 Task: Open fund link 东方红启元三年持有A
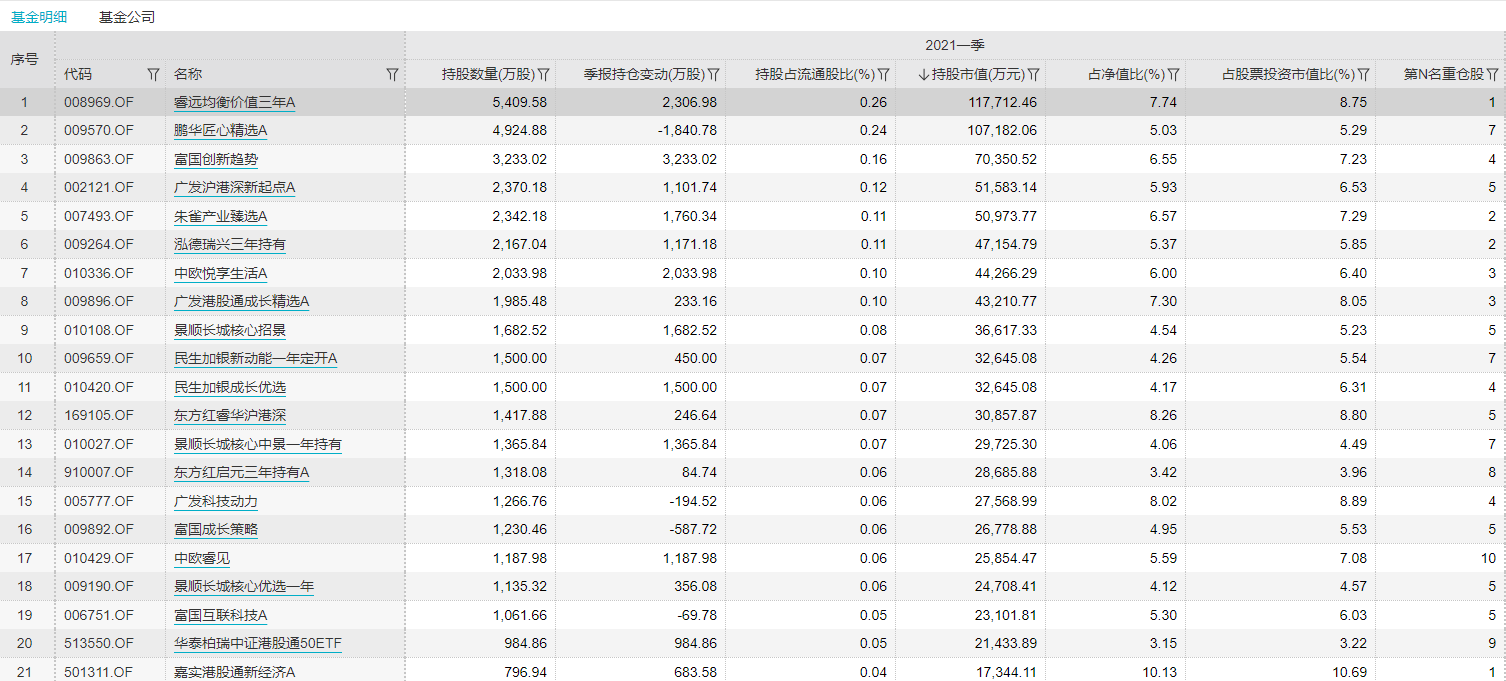click(x=242, y=472)
